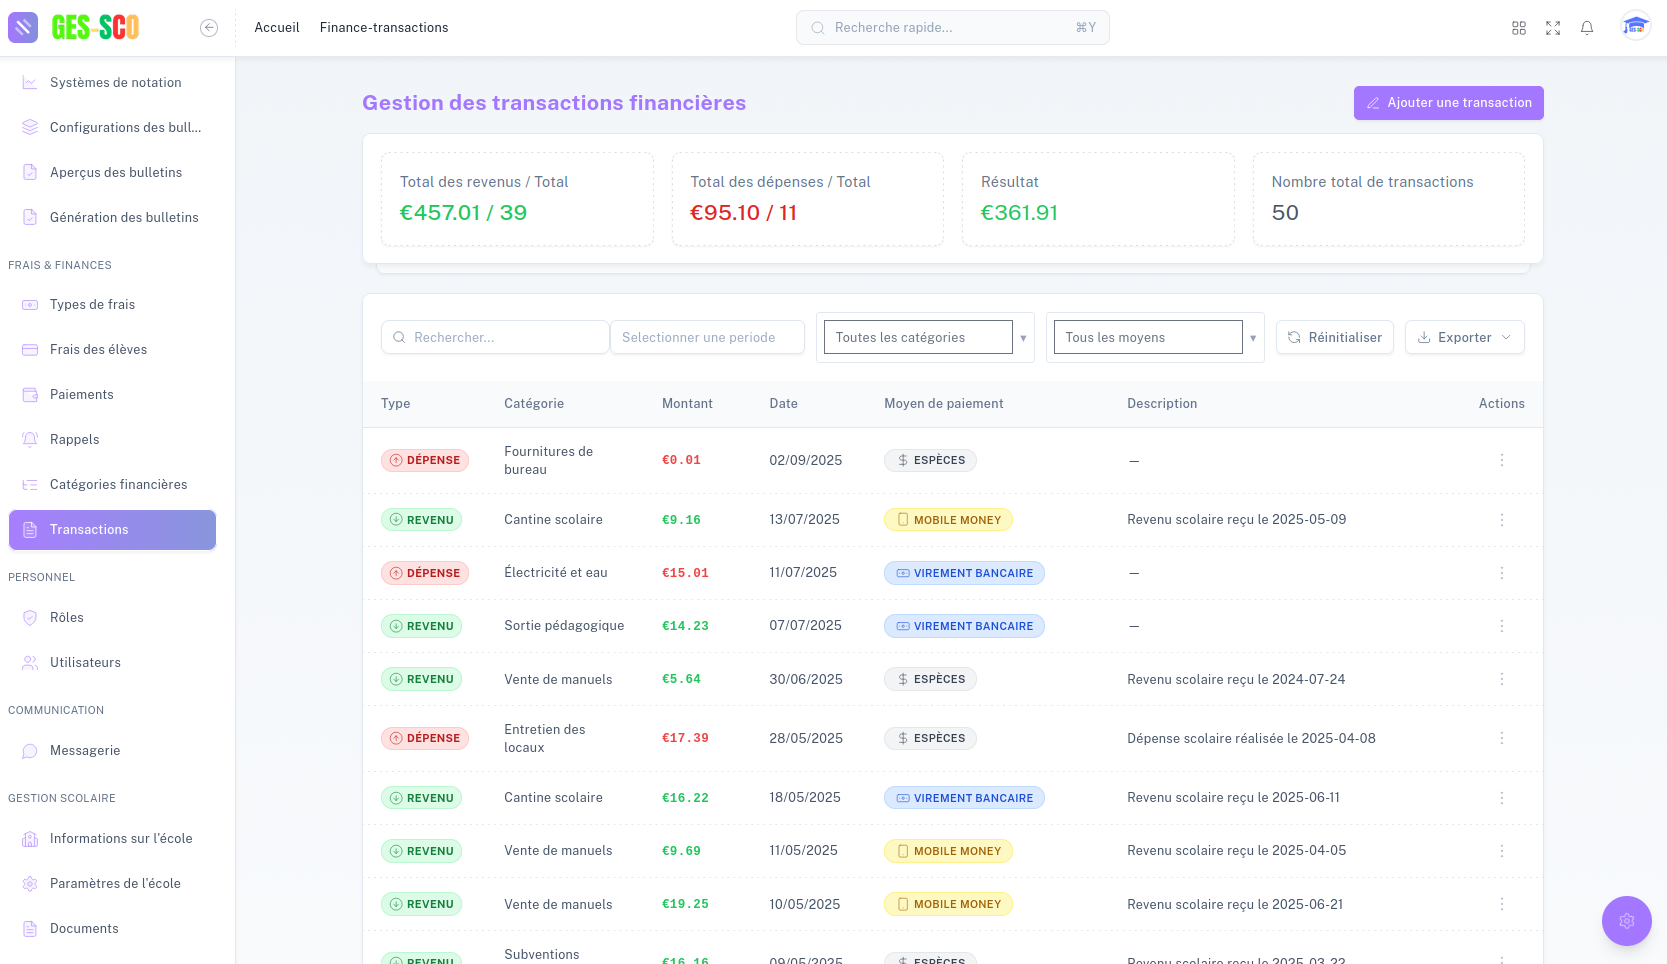The image size is (1667, 964).
Task: Open actions menu for the Cantine scolaire row
Action: (x=1501, y=519)
